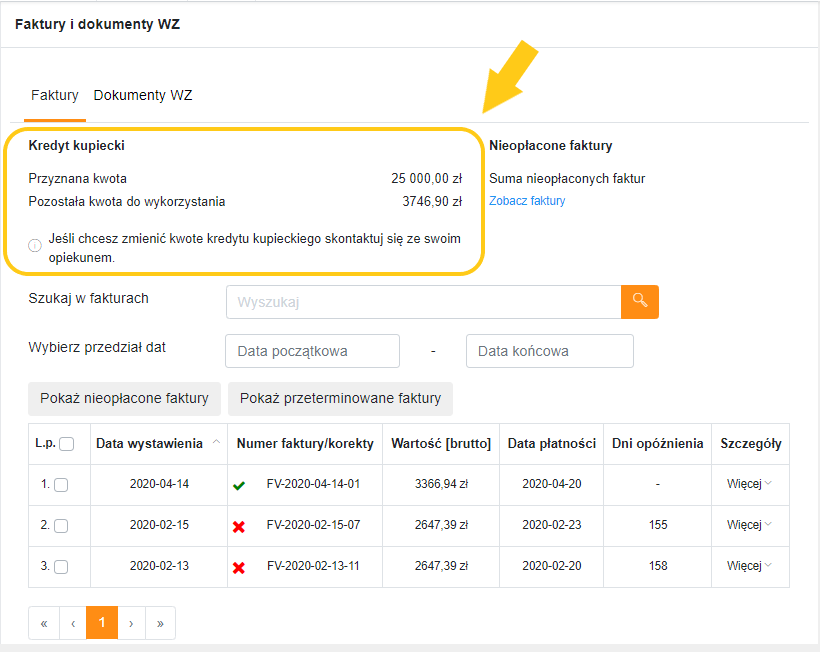The image size is (820, 652).
Task: Check the box for row 3 invoice
Action: coord(61,566)
